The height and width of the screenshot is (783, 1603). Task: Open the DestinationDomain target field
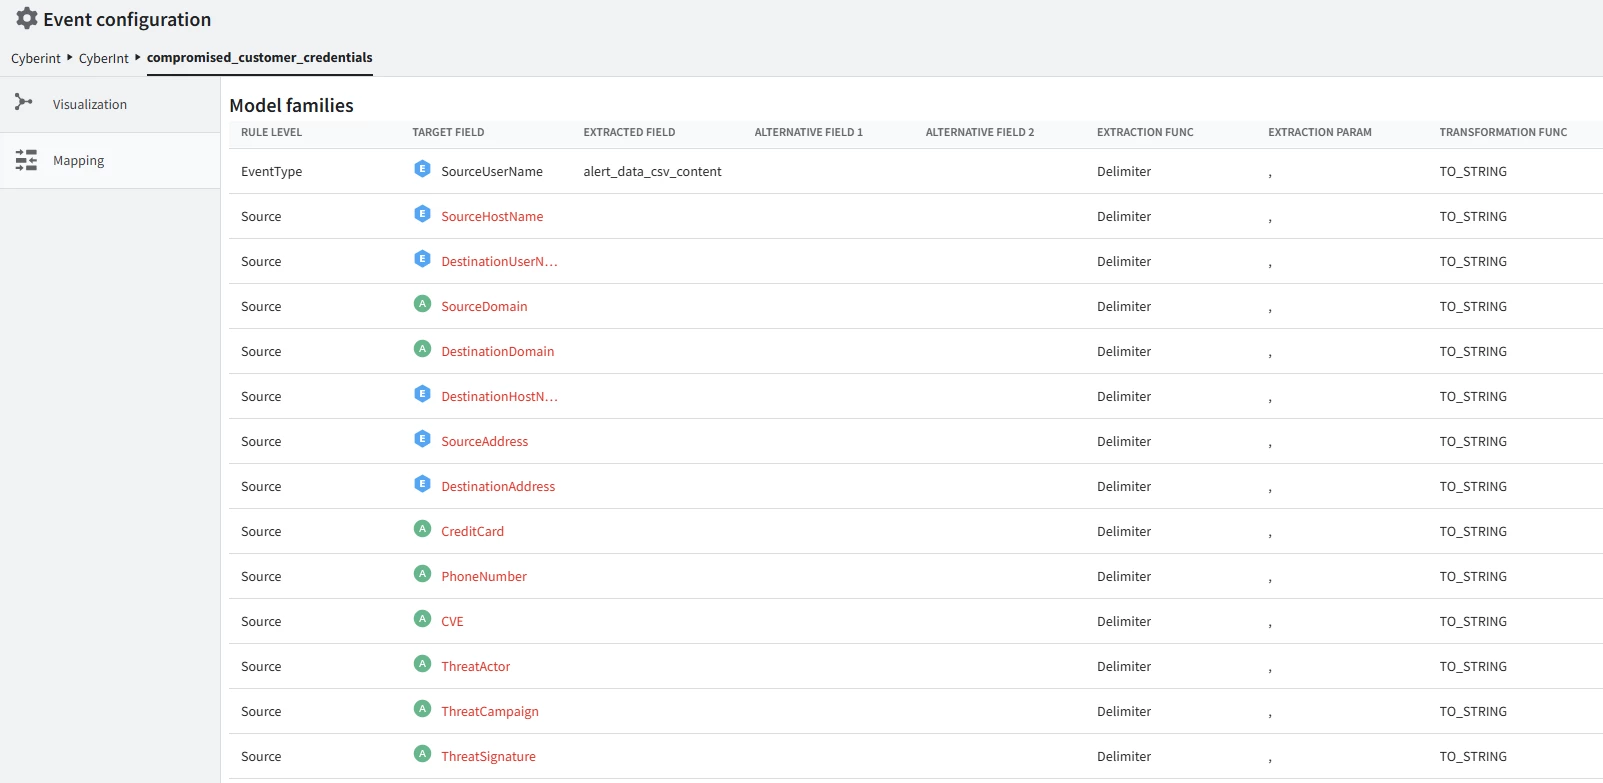pyautogui.click(x=498, y=352)
